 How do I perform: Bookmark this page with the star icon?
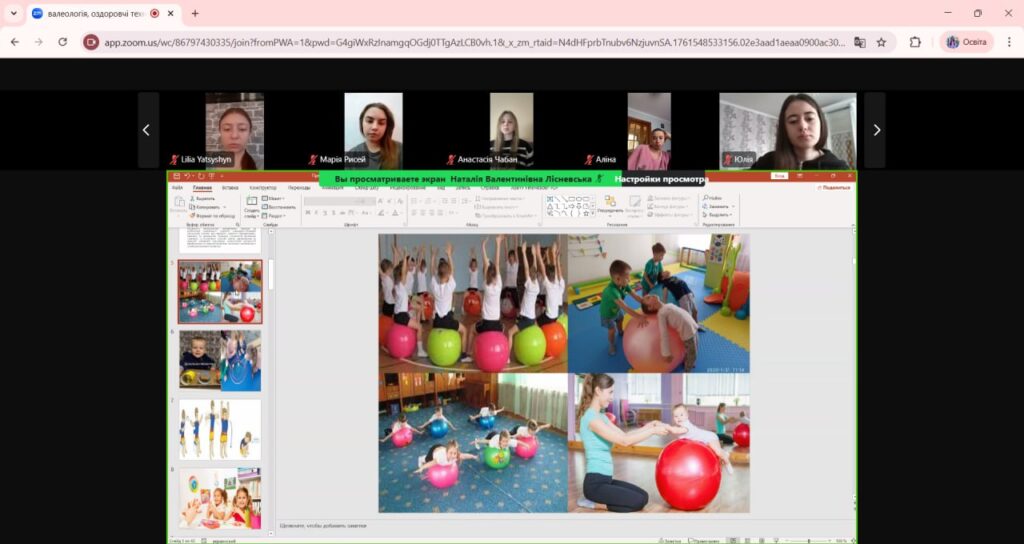click(x=881, y=42)
